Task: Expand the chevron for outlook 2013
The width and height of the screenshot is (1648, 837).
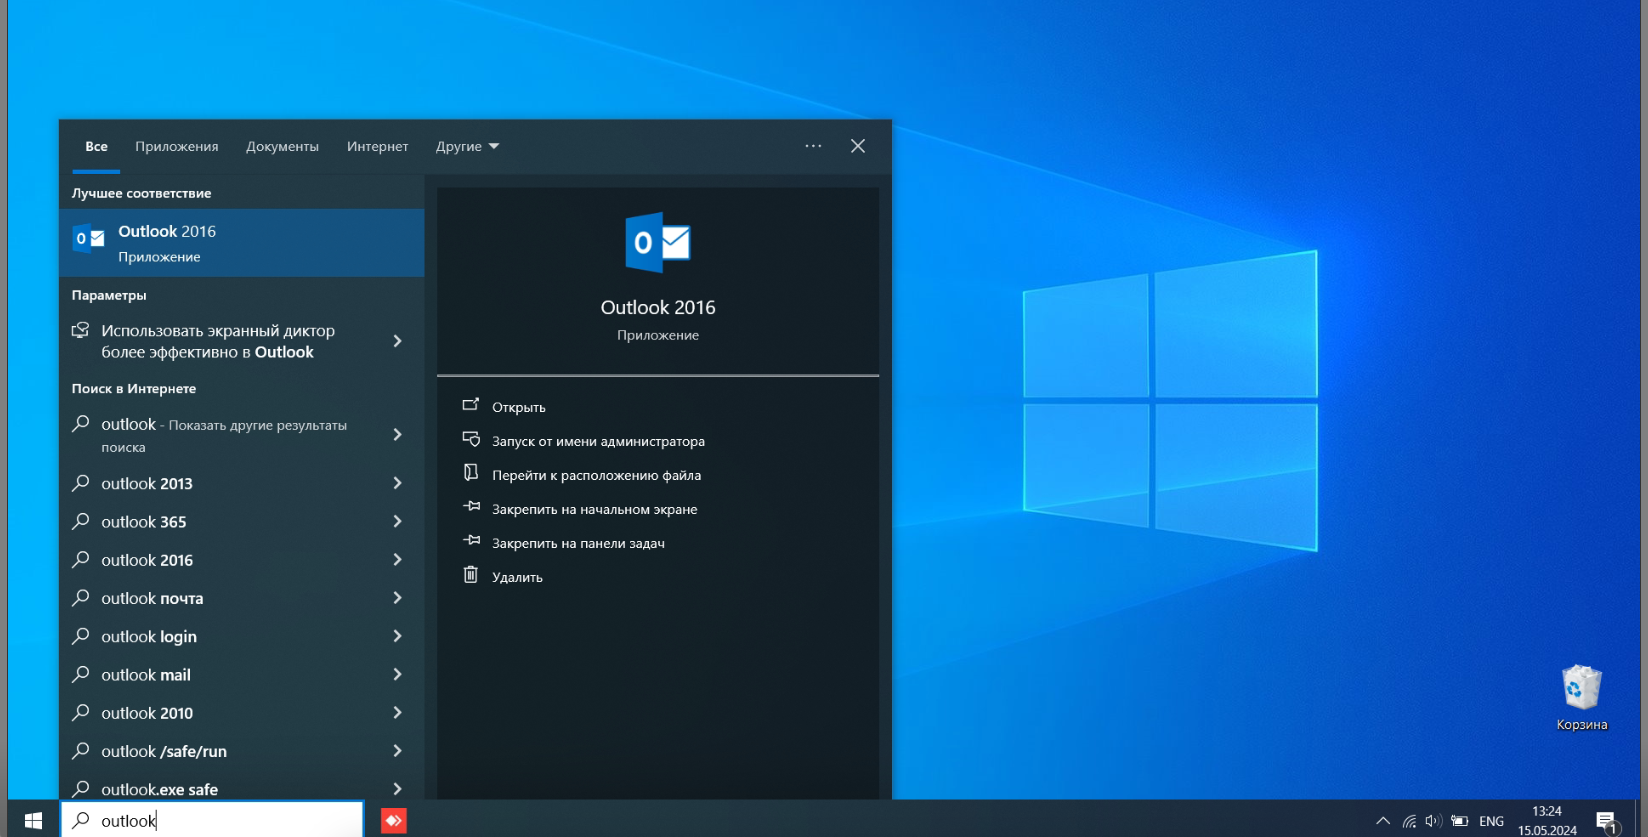Action: [398, 483]
